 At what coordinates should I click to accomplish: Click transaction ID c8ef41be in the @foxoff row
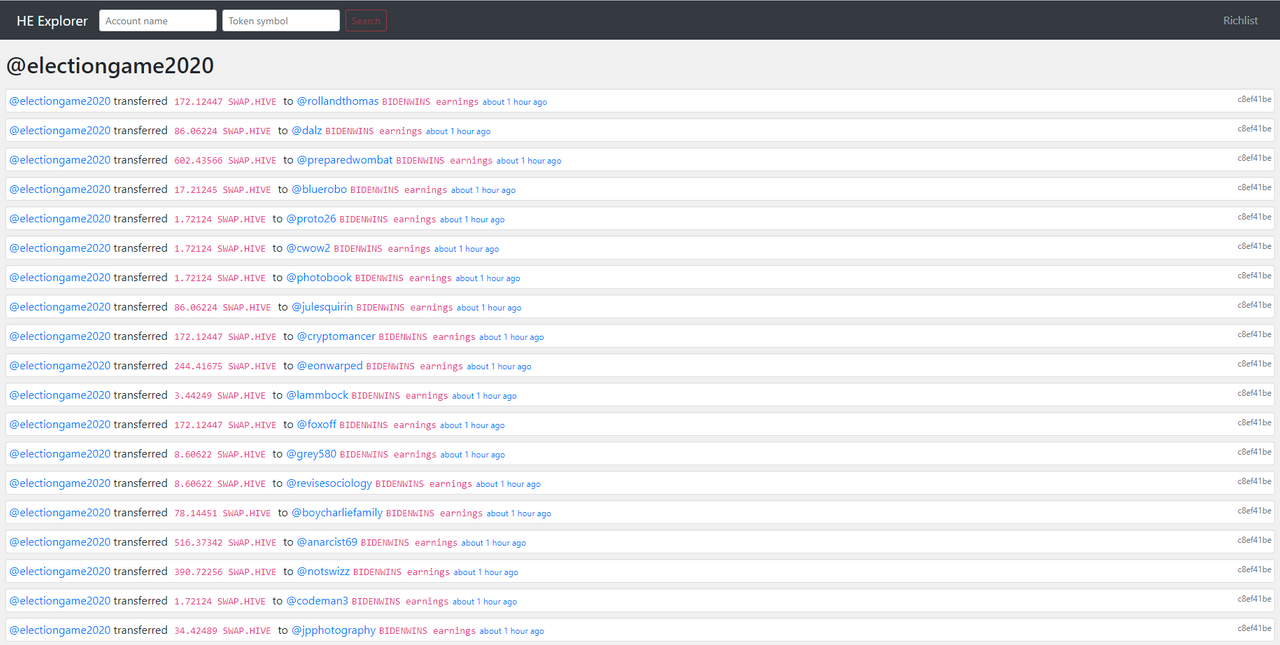(x=1254, y=422)
